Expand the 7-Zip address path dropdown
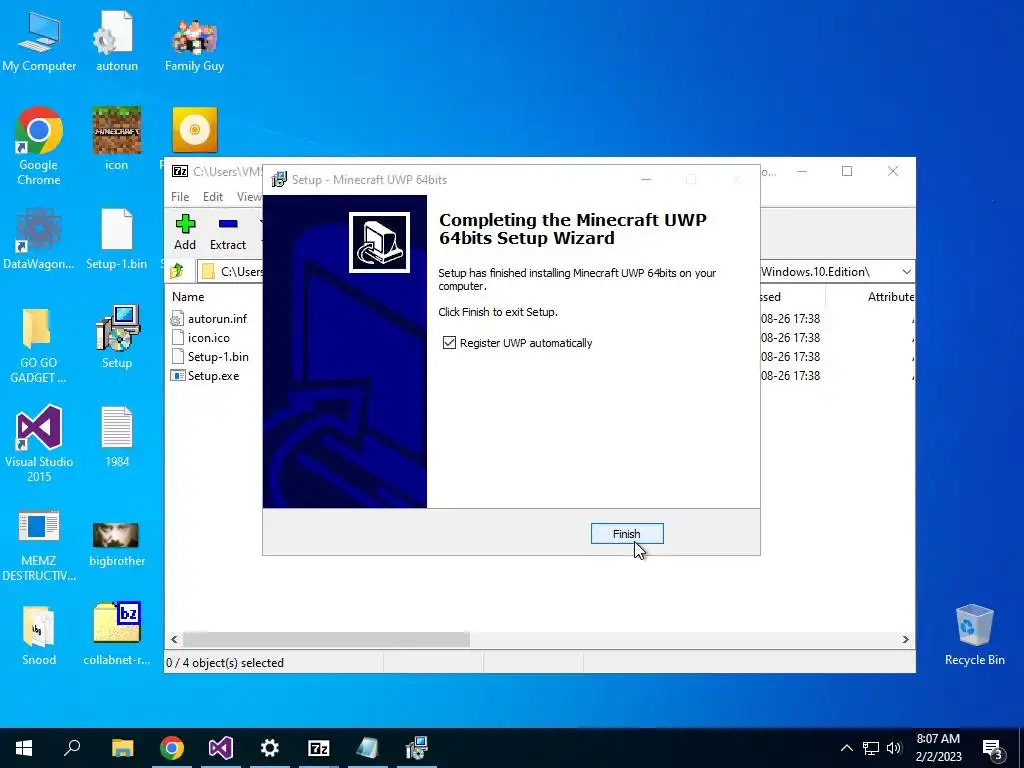Screen dimensions: 1024x768 pos(906,272)
